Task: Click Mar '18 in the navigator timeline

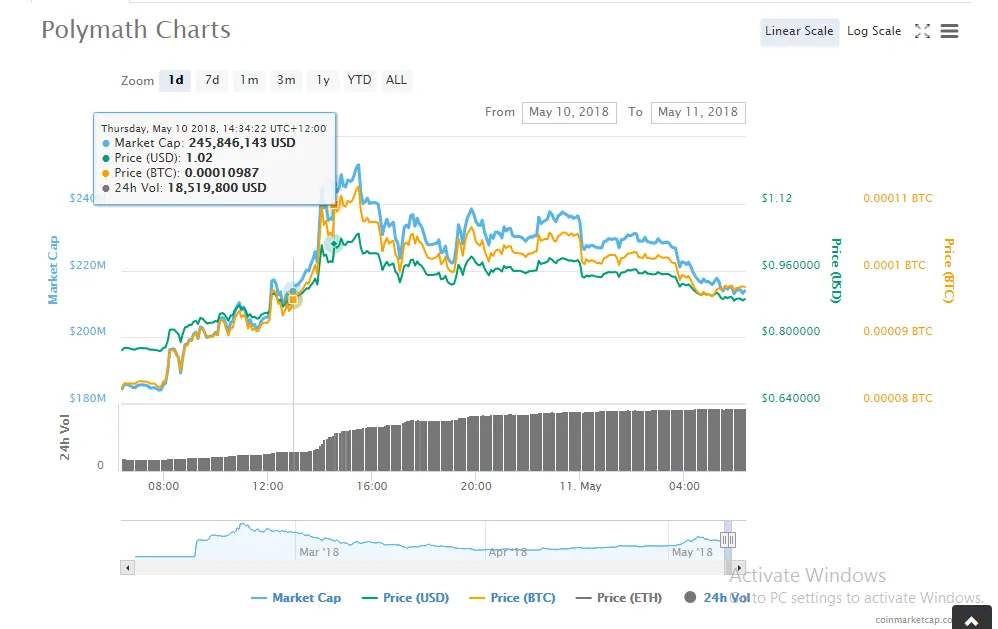Action: click(x=319, y=552)
